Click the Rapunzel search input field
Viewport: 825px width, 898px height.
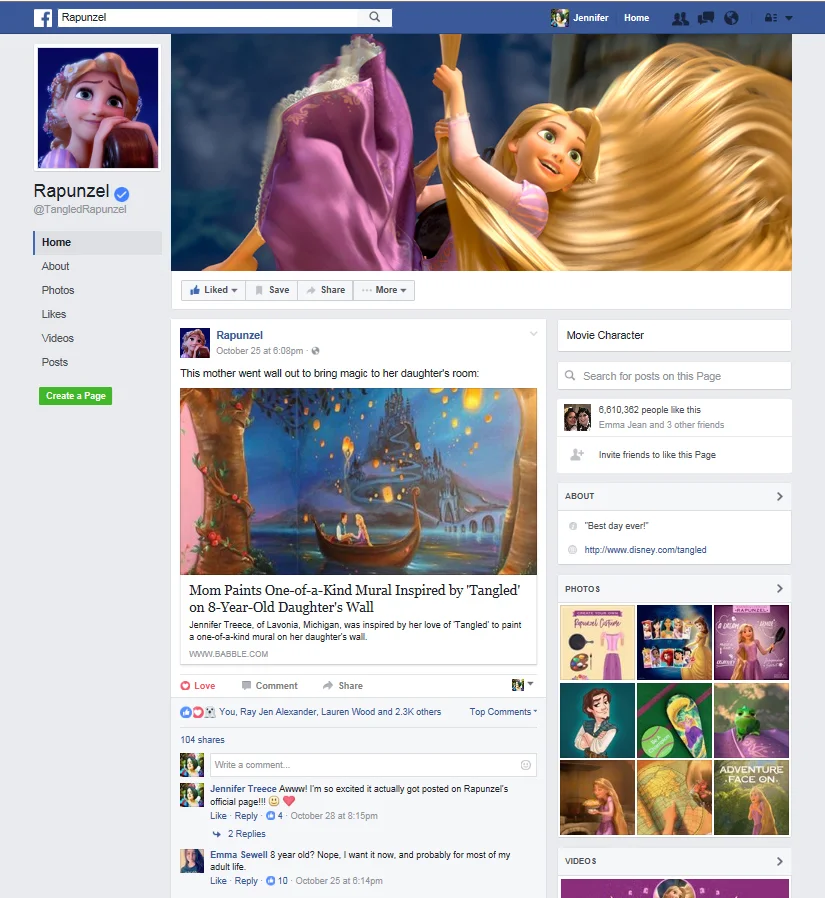pyautogui.click(x=208, y=17)
